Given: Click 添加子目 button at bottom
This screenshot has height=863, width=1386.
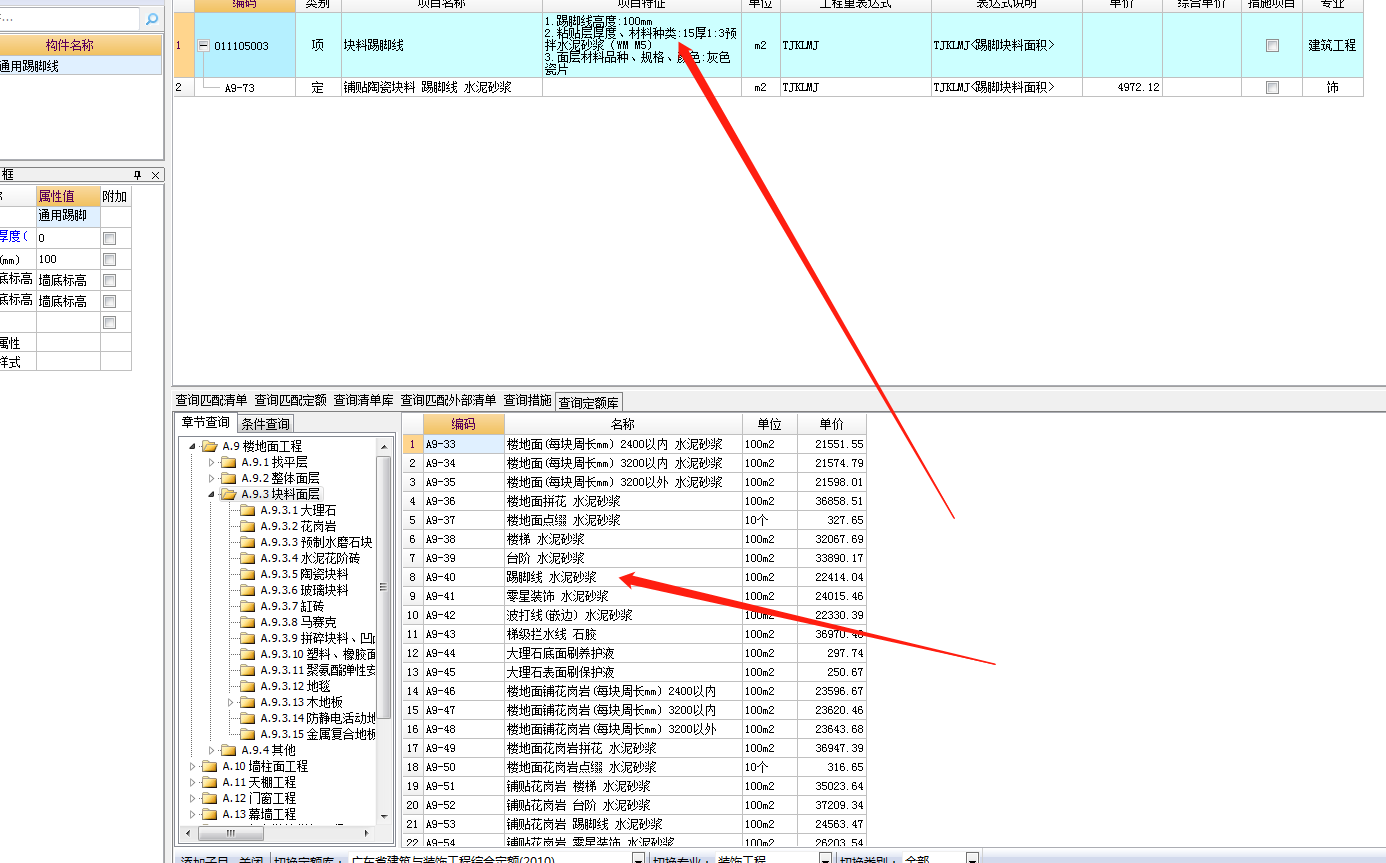Looking at the screenshot, I should (203, 858).
